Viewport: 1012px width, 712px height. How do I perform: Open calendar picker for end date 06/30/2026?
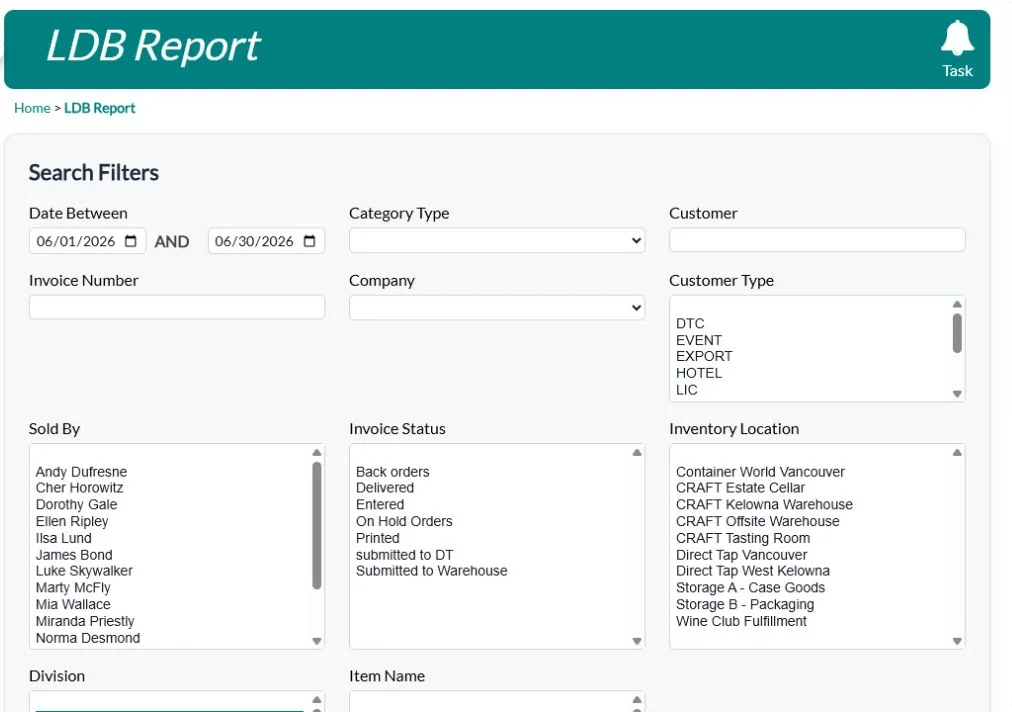tap(309, 241)
